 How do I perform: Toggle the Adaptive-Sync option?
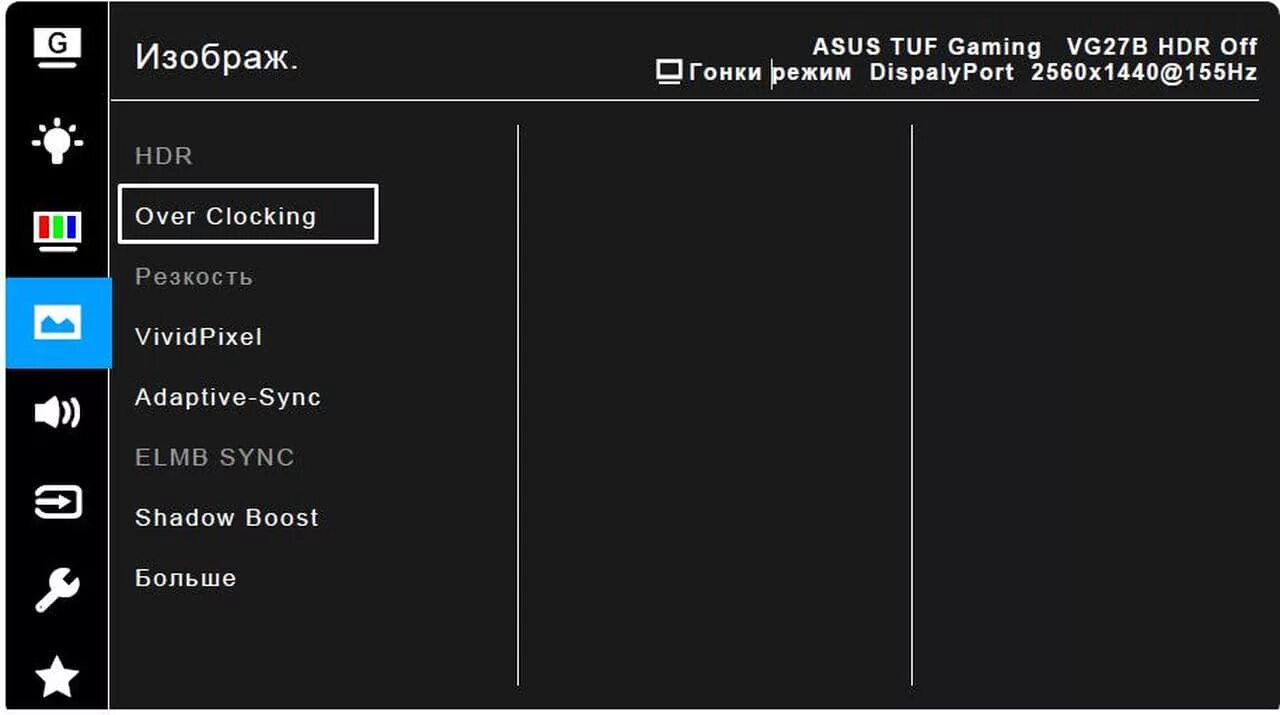point(228,398)
